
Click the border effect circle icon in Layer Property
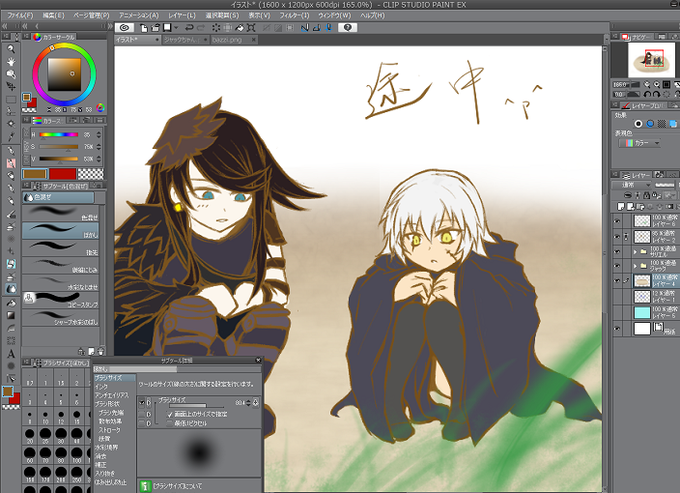coord(638,124)
